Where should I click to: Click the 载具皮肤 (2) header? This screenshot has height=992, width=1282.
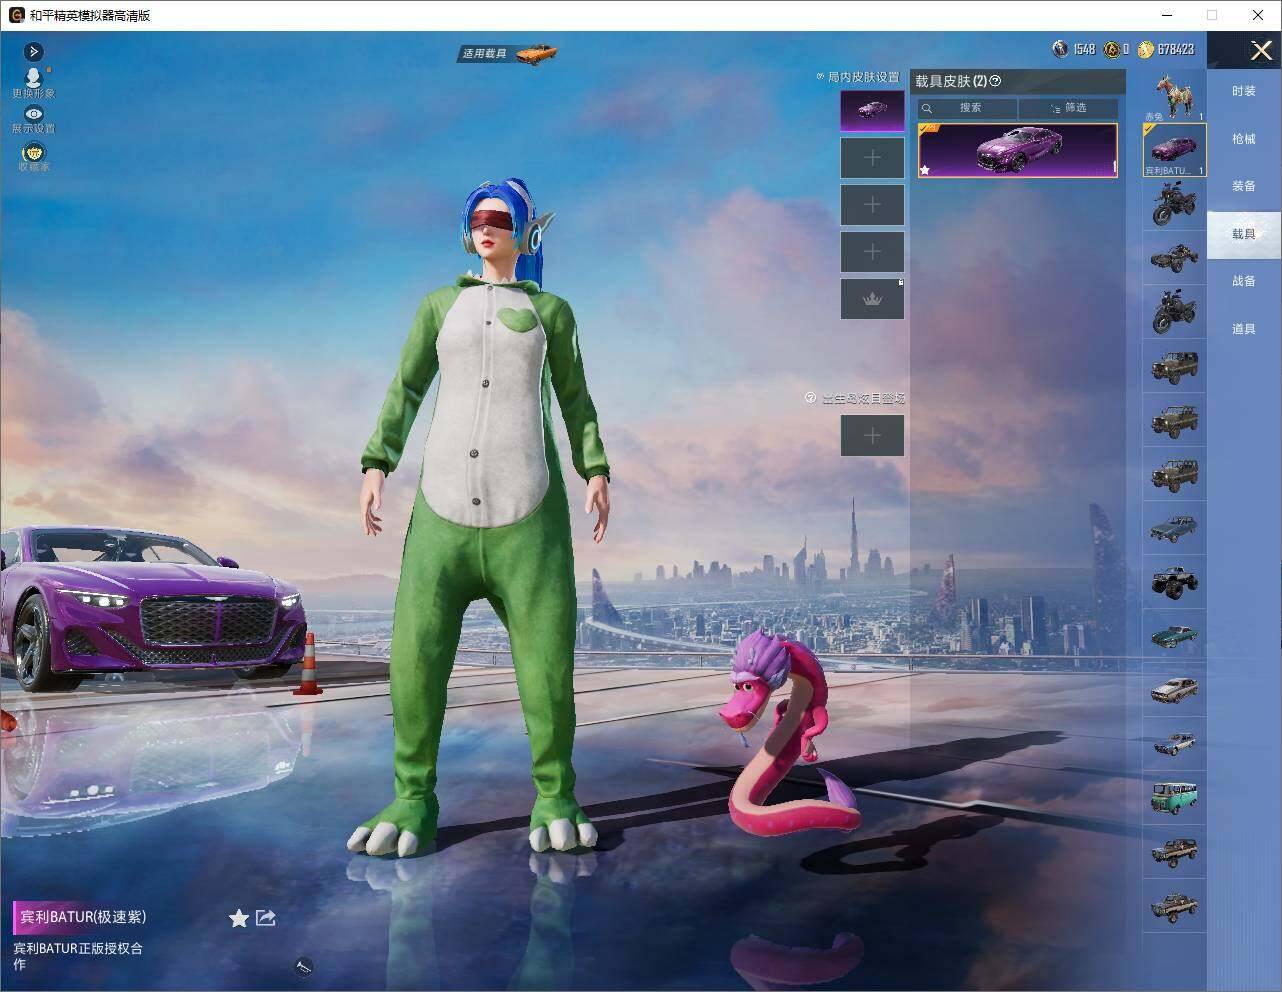(x=951, y=82)
